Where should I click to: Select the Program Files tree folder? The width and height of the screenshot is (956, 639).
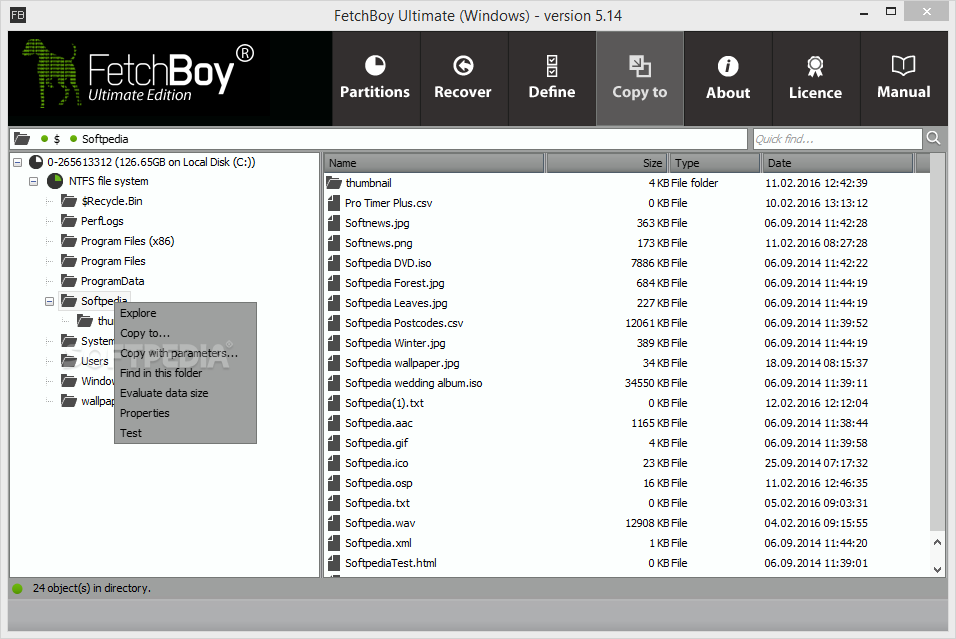pos(113,261)
